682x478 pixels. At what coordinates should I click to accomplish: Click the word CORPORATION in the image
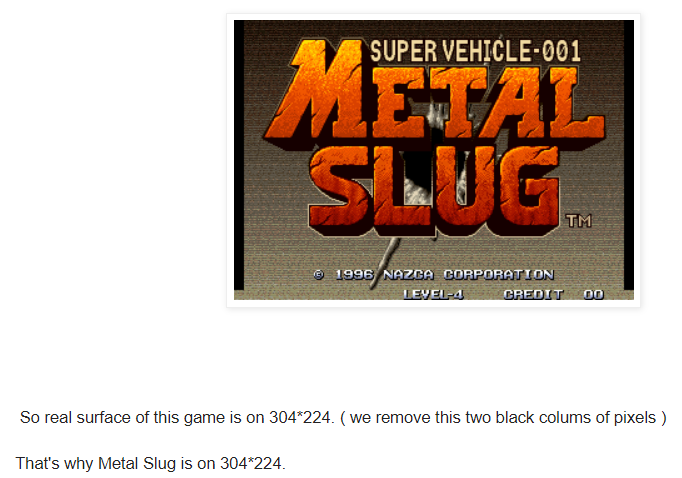pyautogui.click(x=498, y=275)
